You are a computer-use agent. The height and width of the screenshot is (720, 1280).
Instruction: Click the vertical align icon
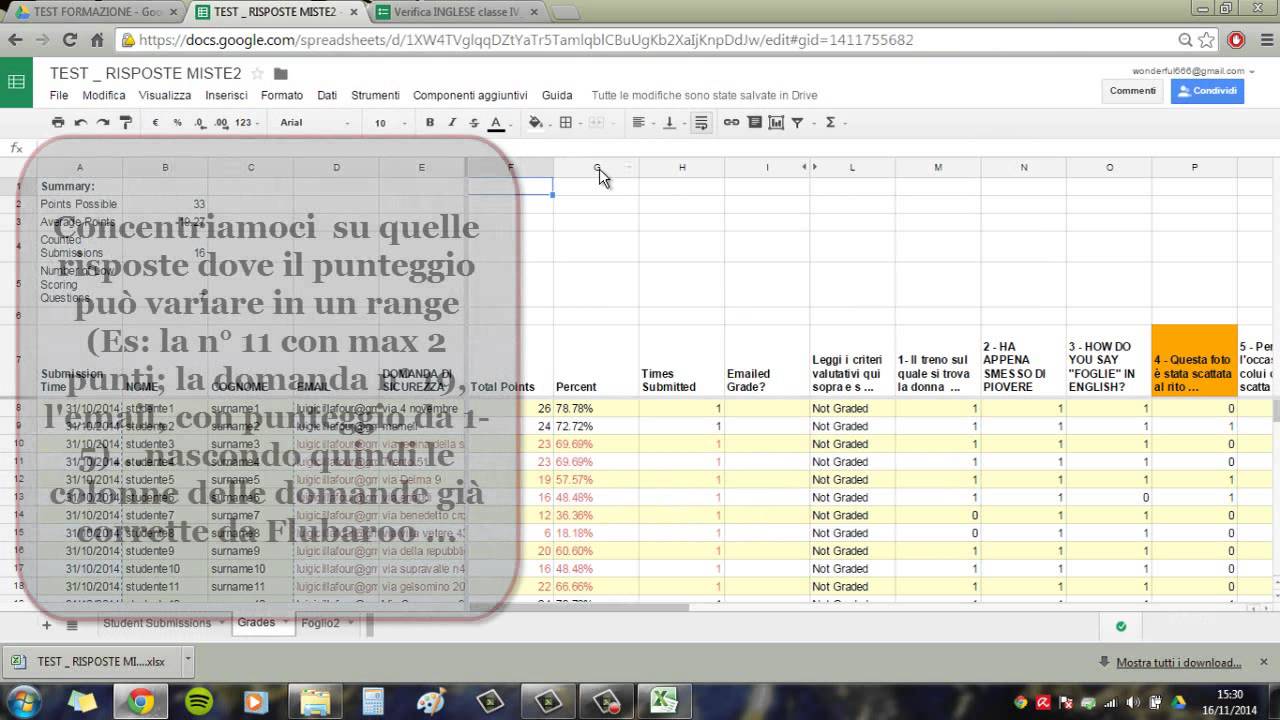point(671,122)
